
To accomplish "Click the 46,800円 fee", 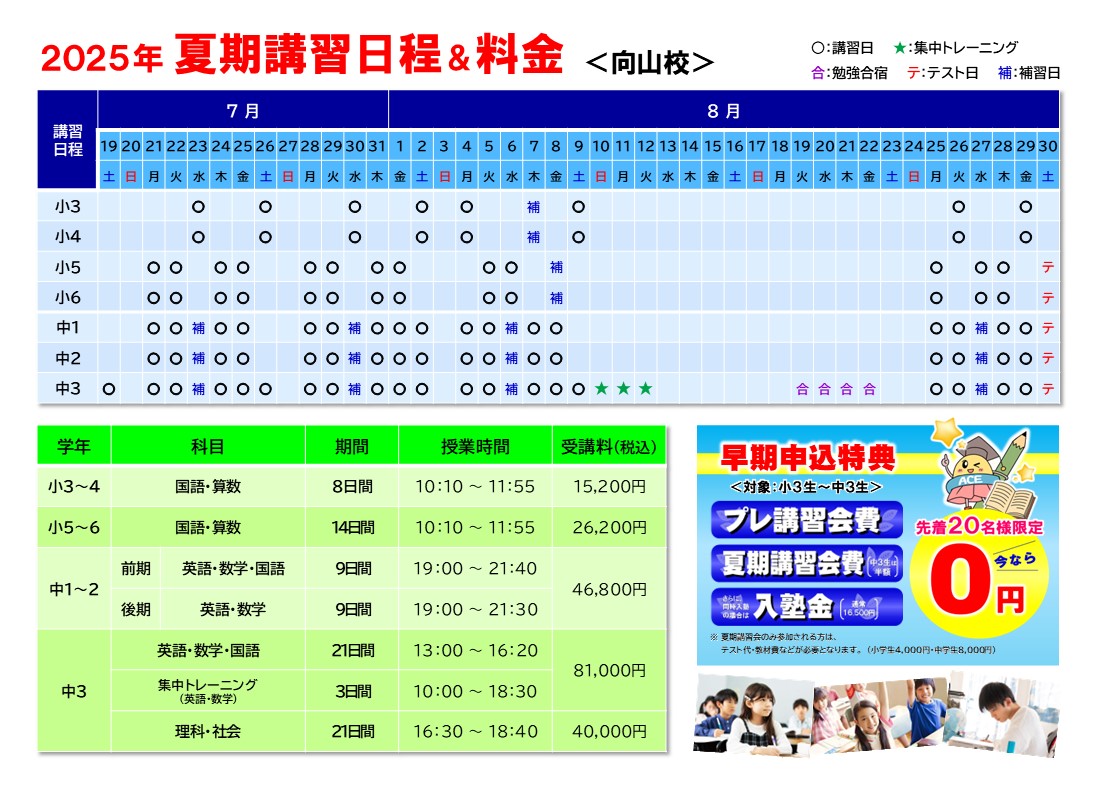I will (609, 589).
